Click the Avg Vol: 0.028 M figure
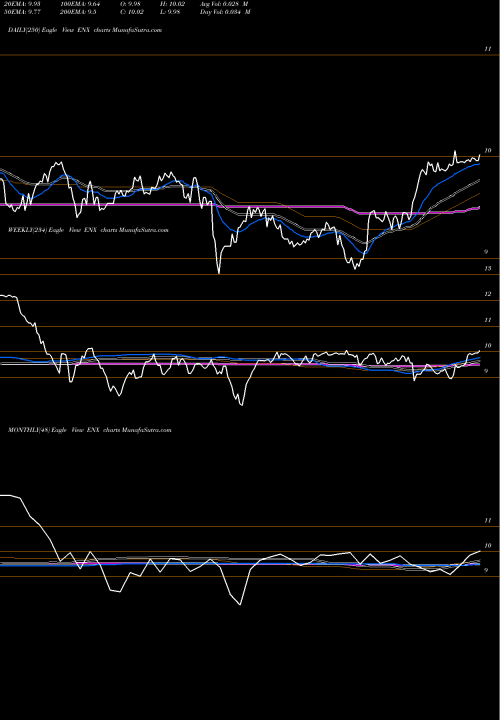 (225, 4)
